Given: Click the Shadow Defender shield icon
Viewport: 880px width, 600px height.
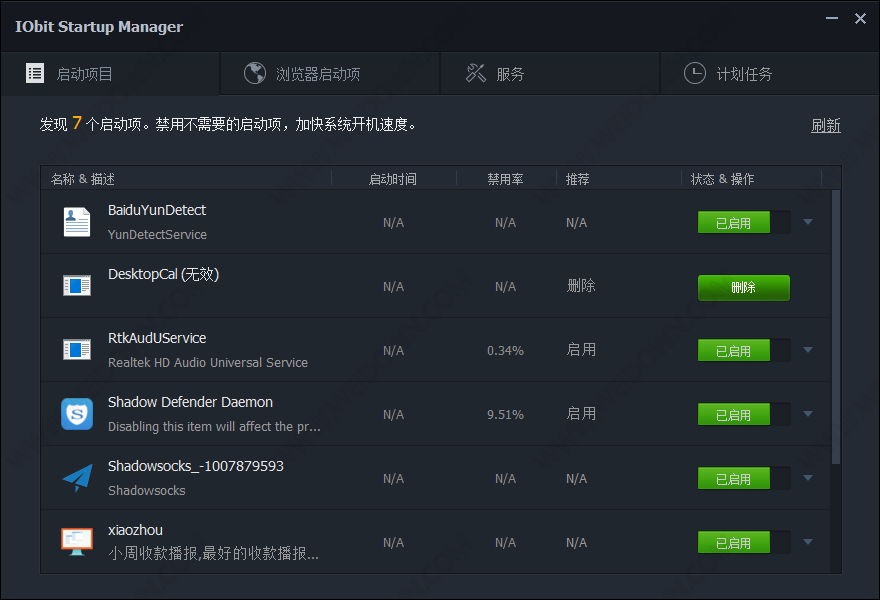Looking at the screenshot, I should (77, 414).
